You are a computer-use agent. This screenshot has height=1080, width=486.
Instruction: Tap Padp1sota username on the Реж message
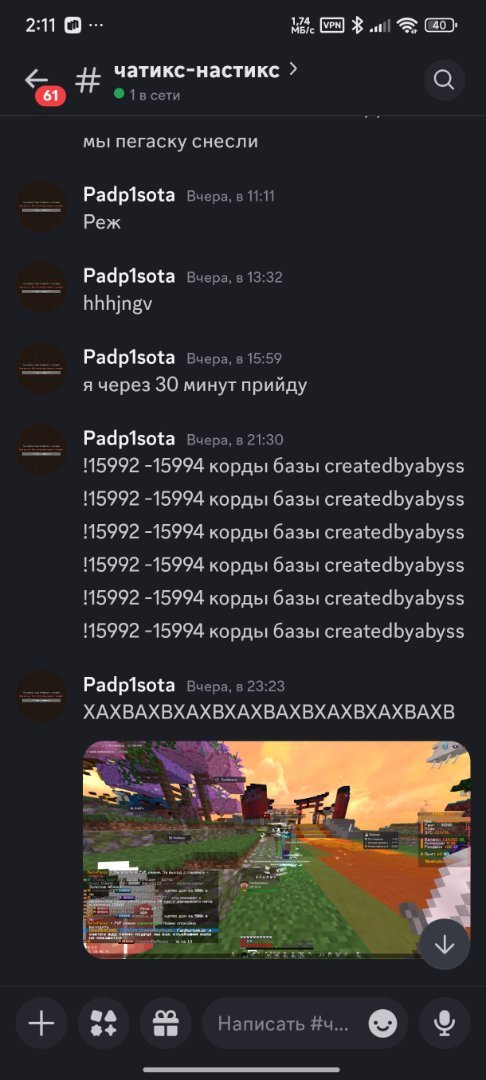click(129, 196)
